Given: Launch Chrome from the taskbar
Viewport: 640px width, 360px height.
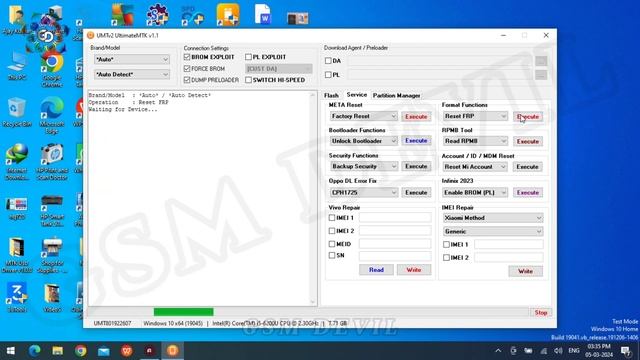Looking at the screenshot, I should click(x=80, y=351).
